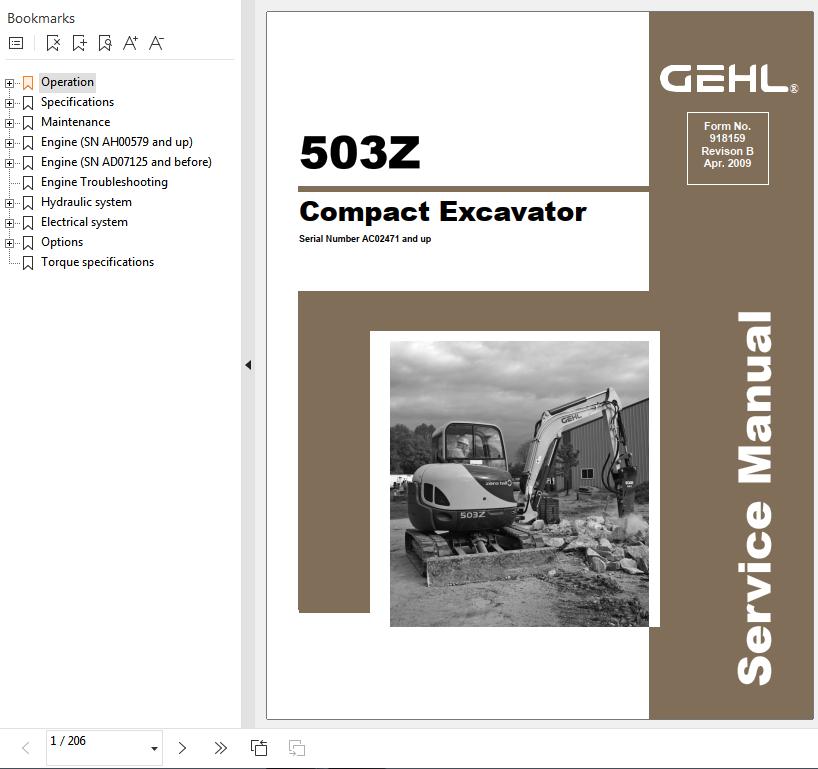Expand Engine (SN AH00579 and up) bookmark
Viewport: 818px width, 769px height.
(9, 143)
